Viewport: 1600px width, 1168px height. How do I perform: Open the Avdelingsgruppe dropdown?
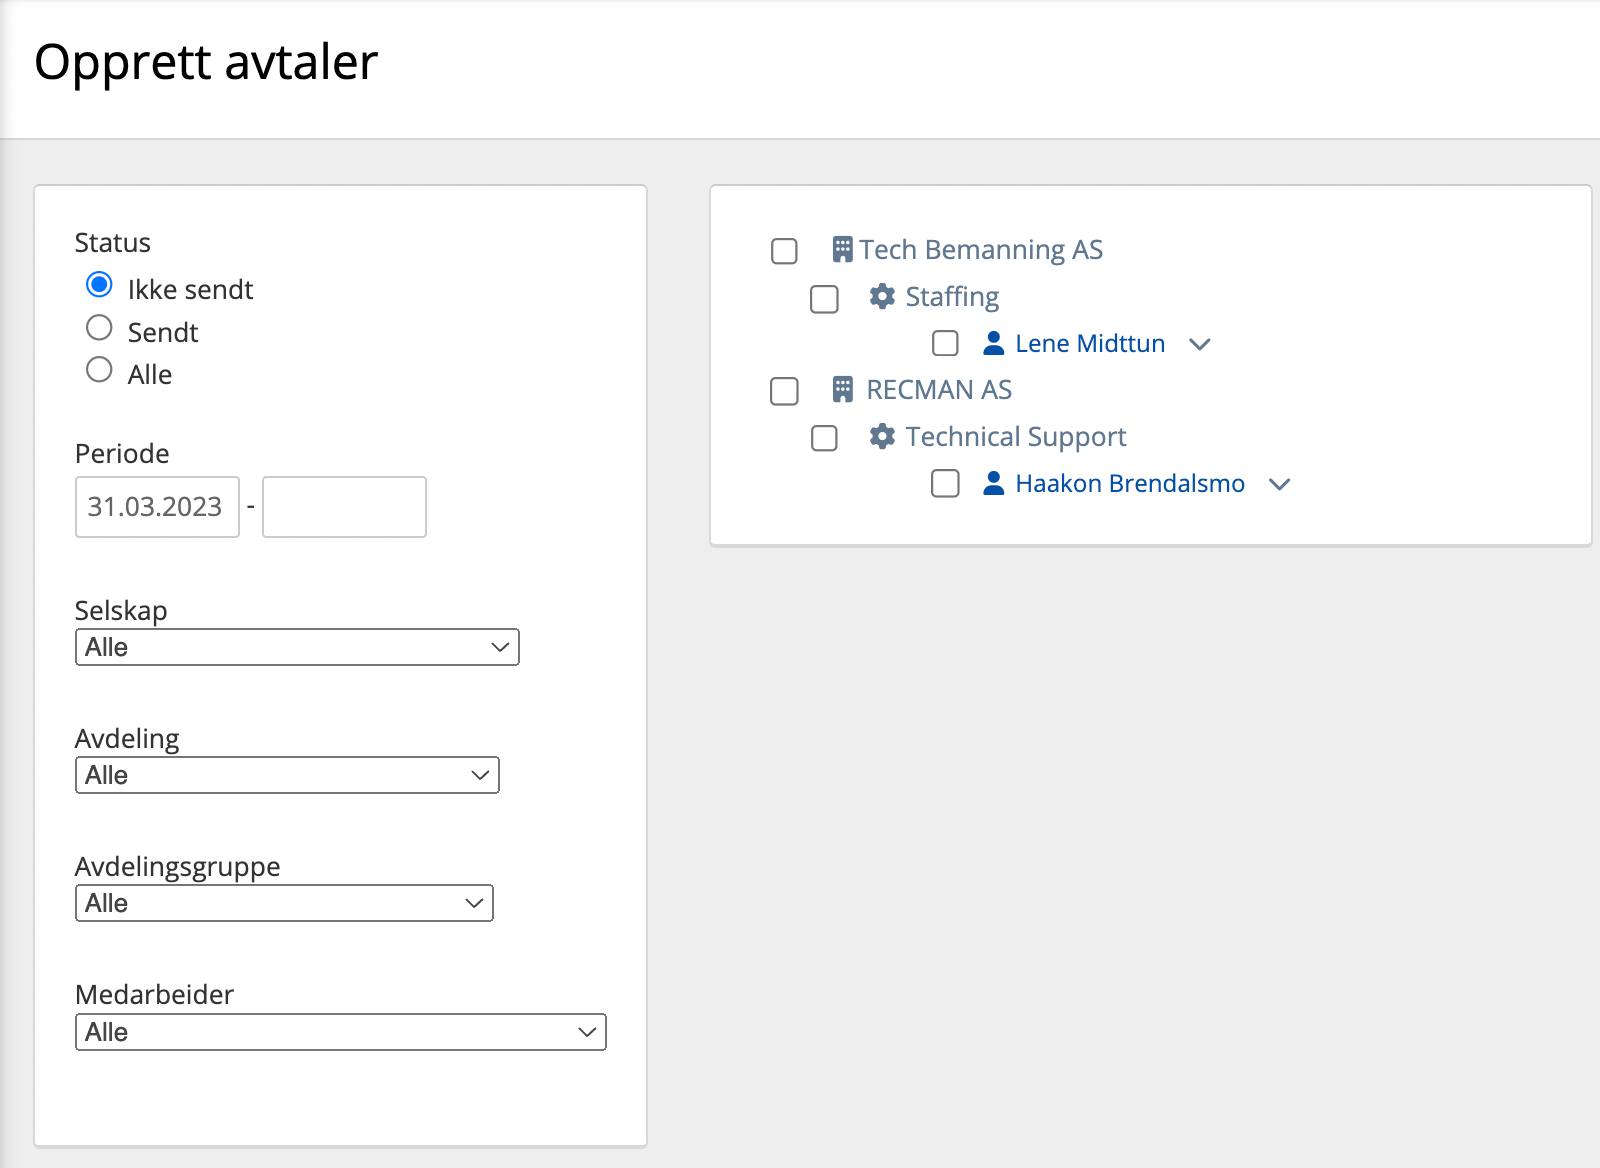[x=284, y=903]
